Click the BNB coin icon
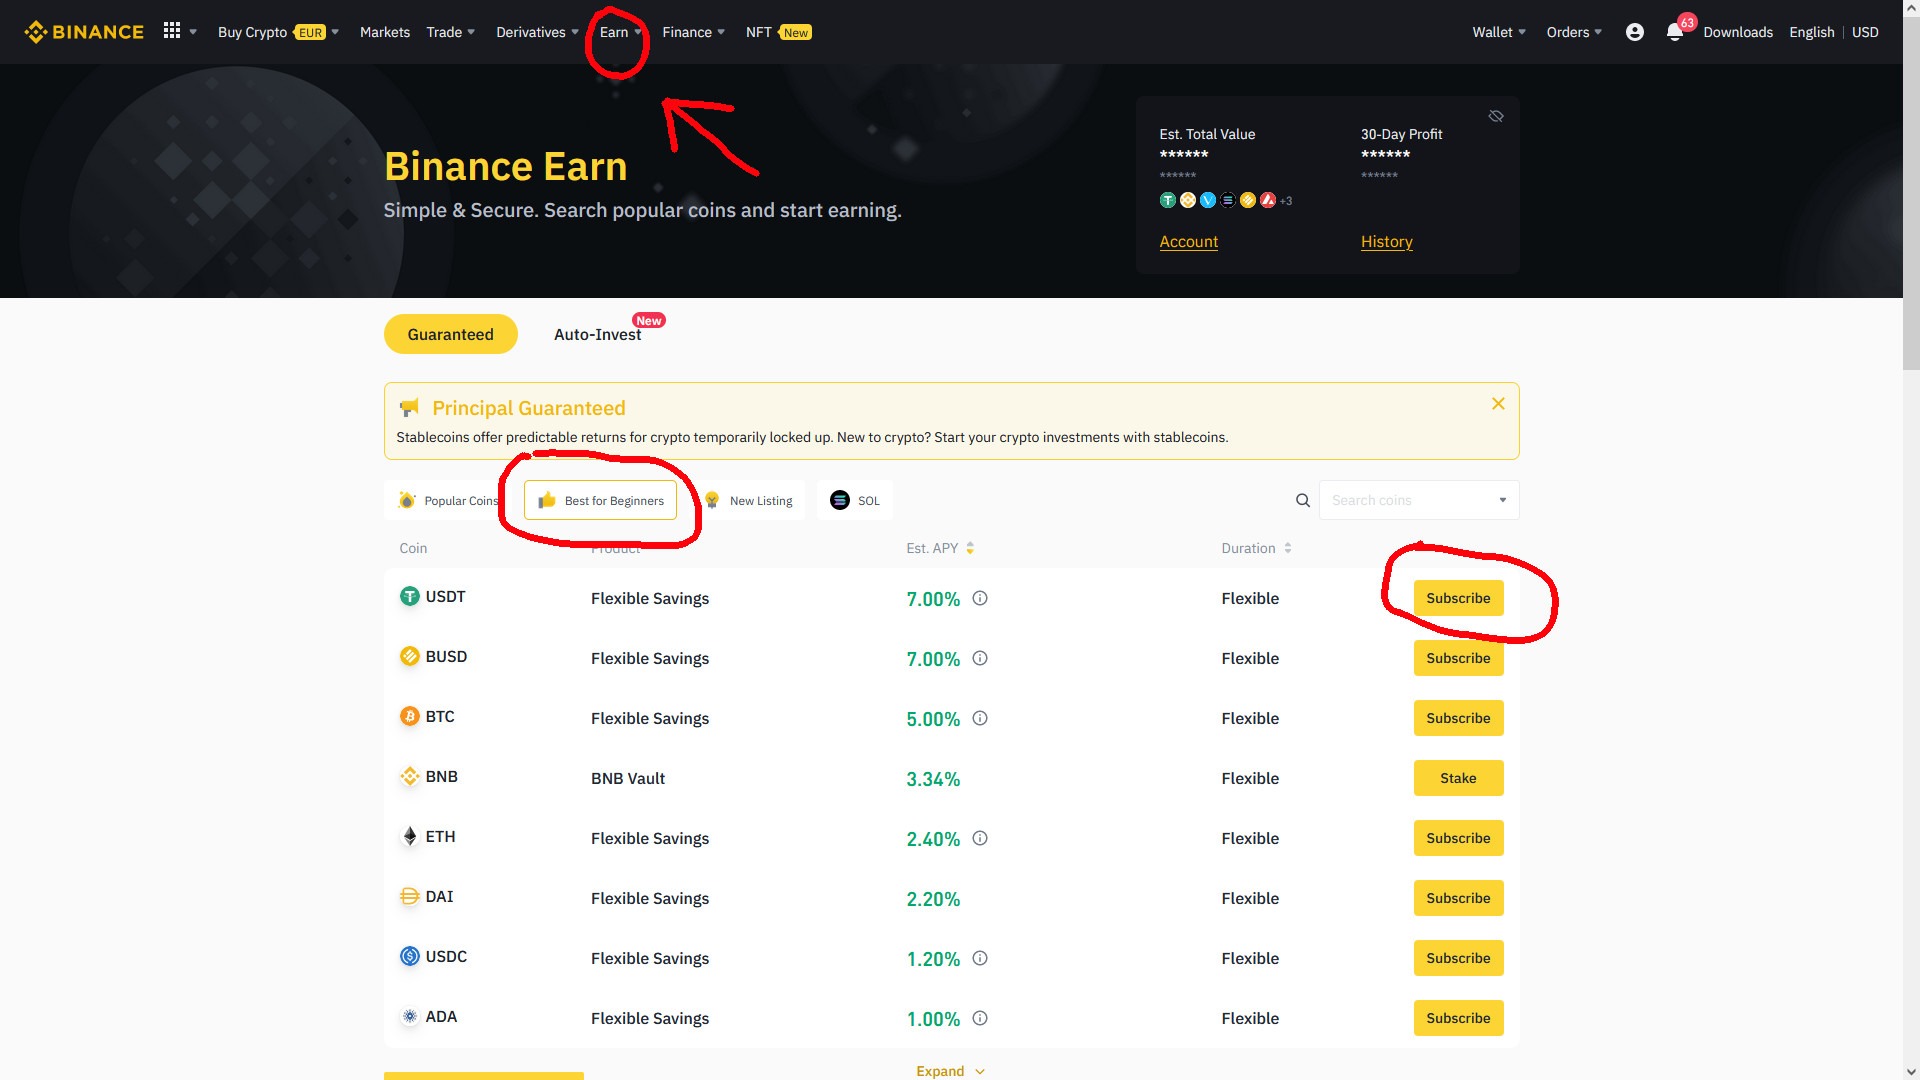Screen dimensions: 1920x1080 tap(410, 777)
